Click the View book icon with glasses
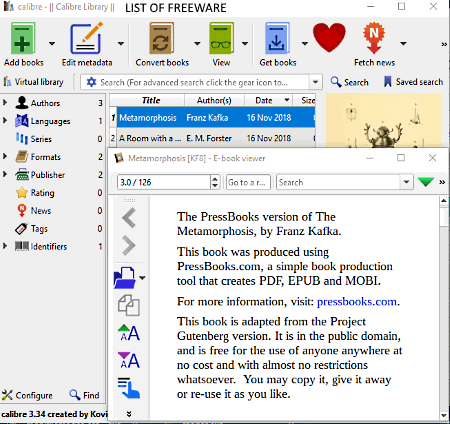Viewport: 450px width, 424px height. click(x=221, y=38)
